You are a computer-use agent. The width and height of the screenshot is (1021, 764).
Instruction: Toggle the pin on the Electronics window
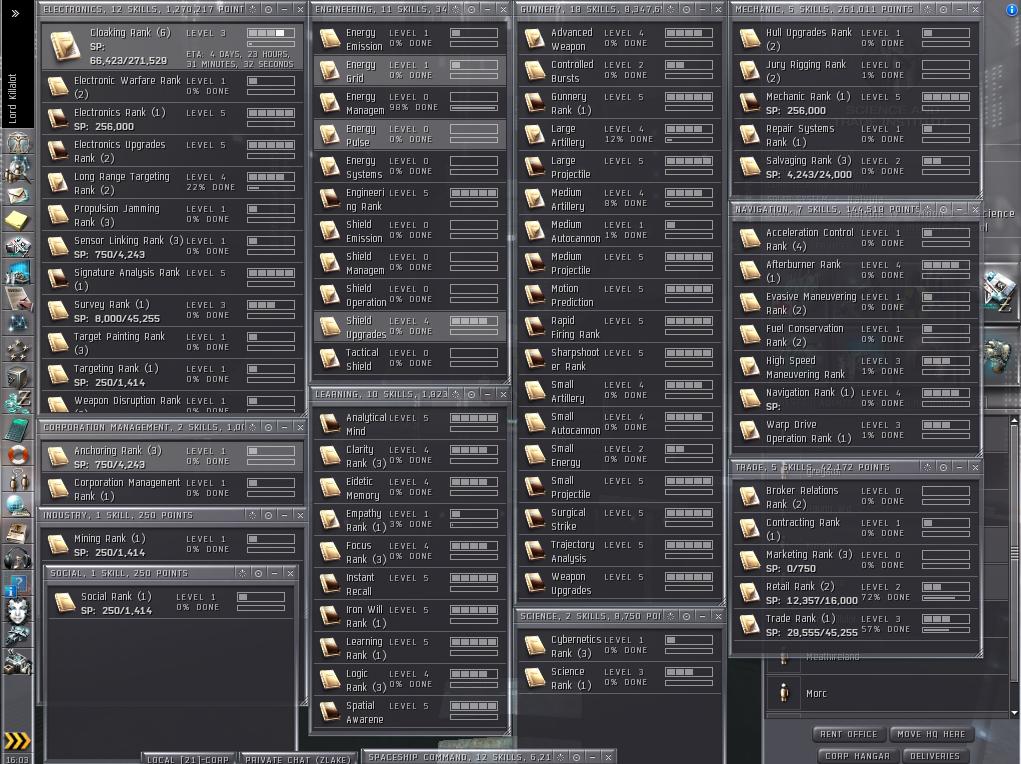tap(268, 9)
